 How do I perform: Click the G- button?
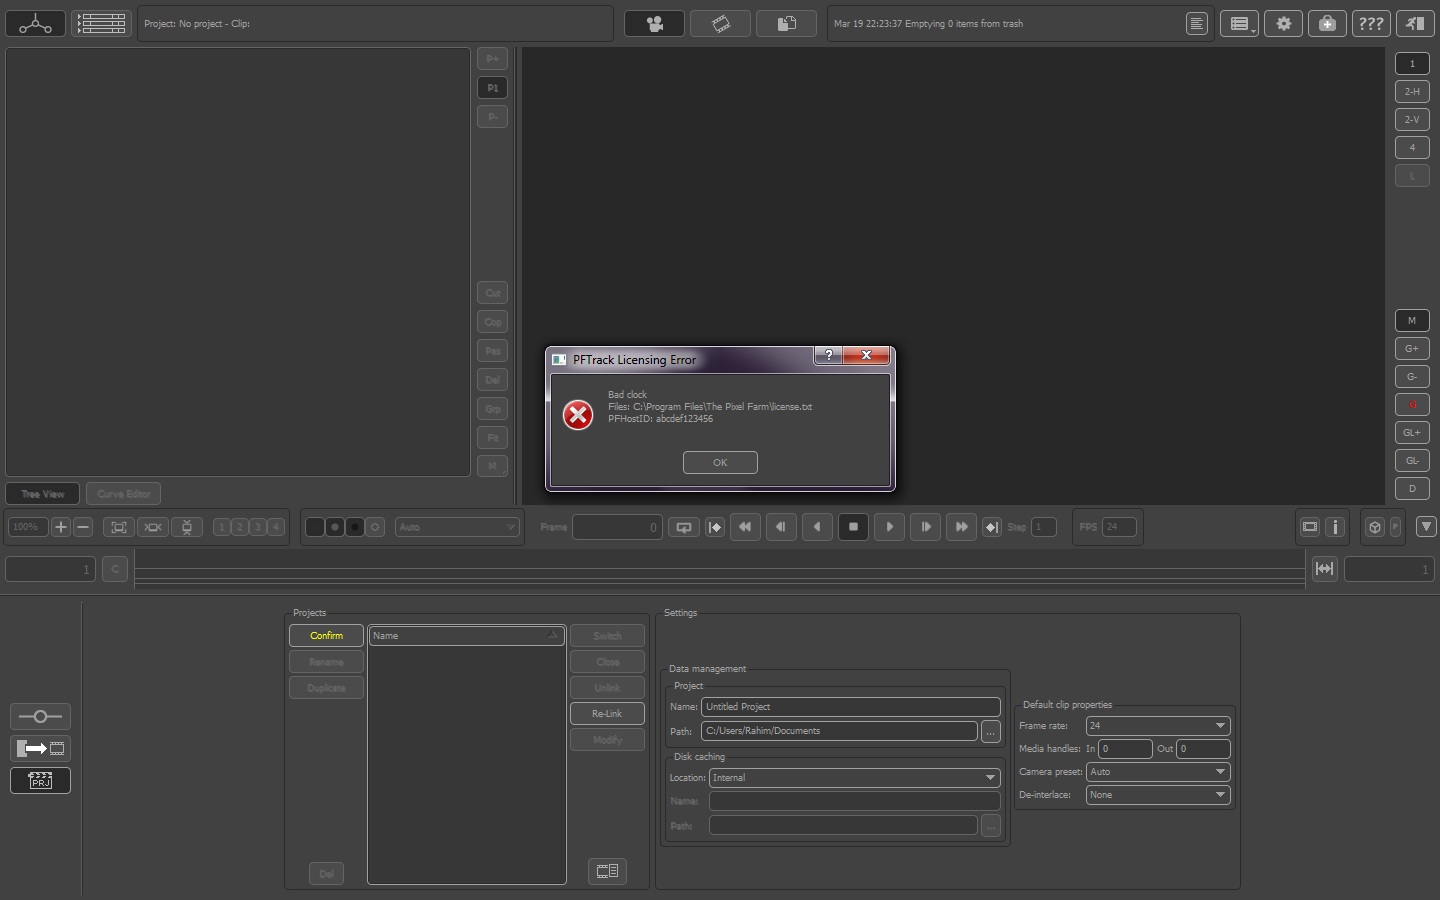coord(1412,376)
